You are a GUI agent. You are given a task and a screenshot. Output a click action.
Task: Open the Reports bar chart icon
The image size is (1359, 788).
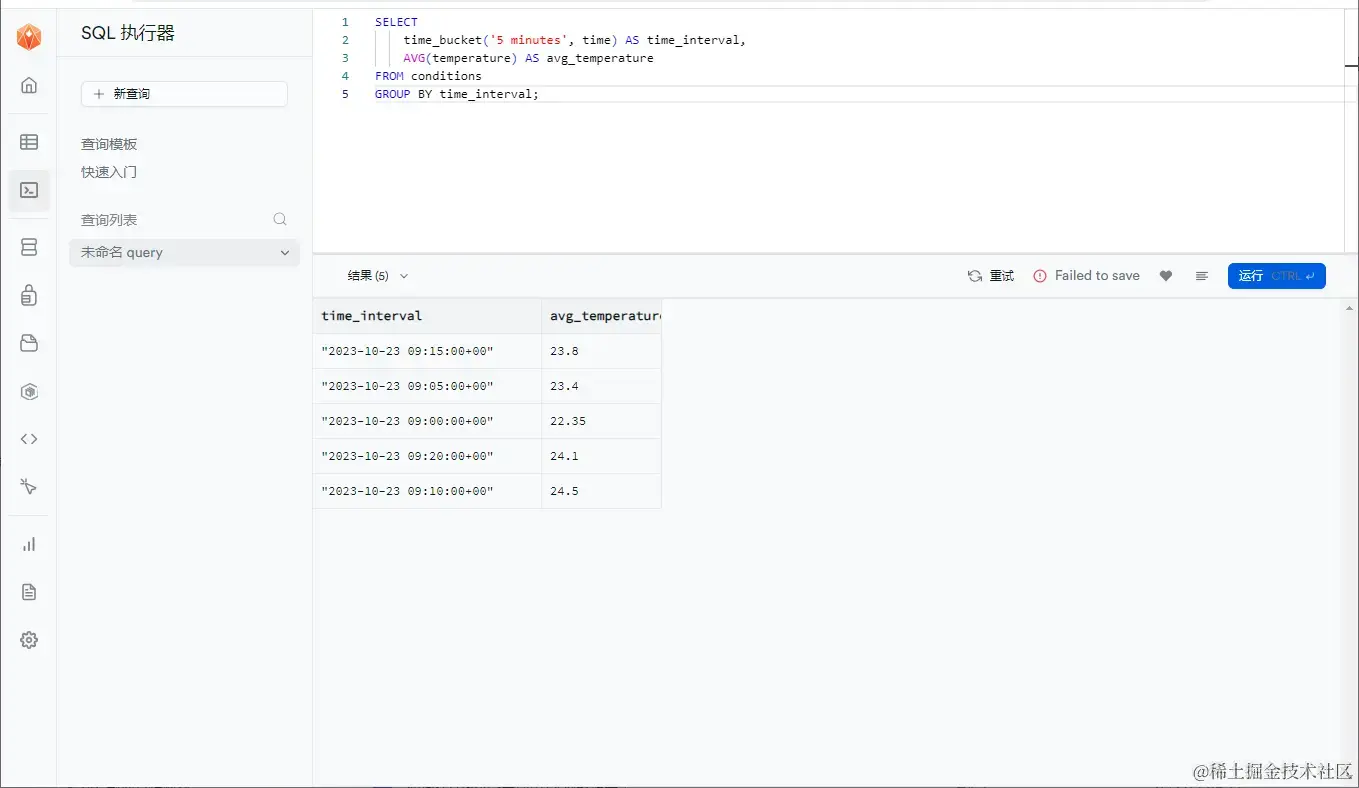pyautogui.click(x=29, y=544)
